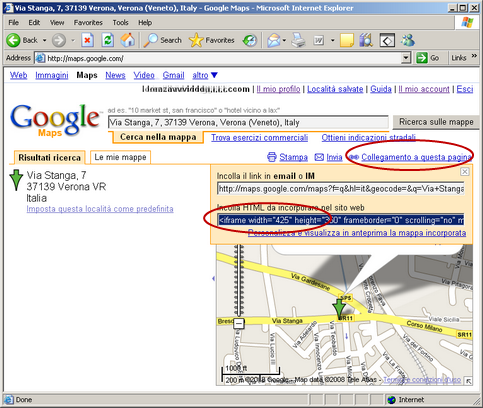
Task: Click the email link URL field
Action: click(341, 189)
